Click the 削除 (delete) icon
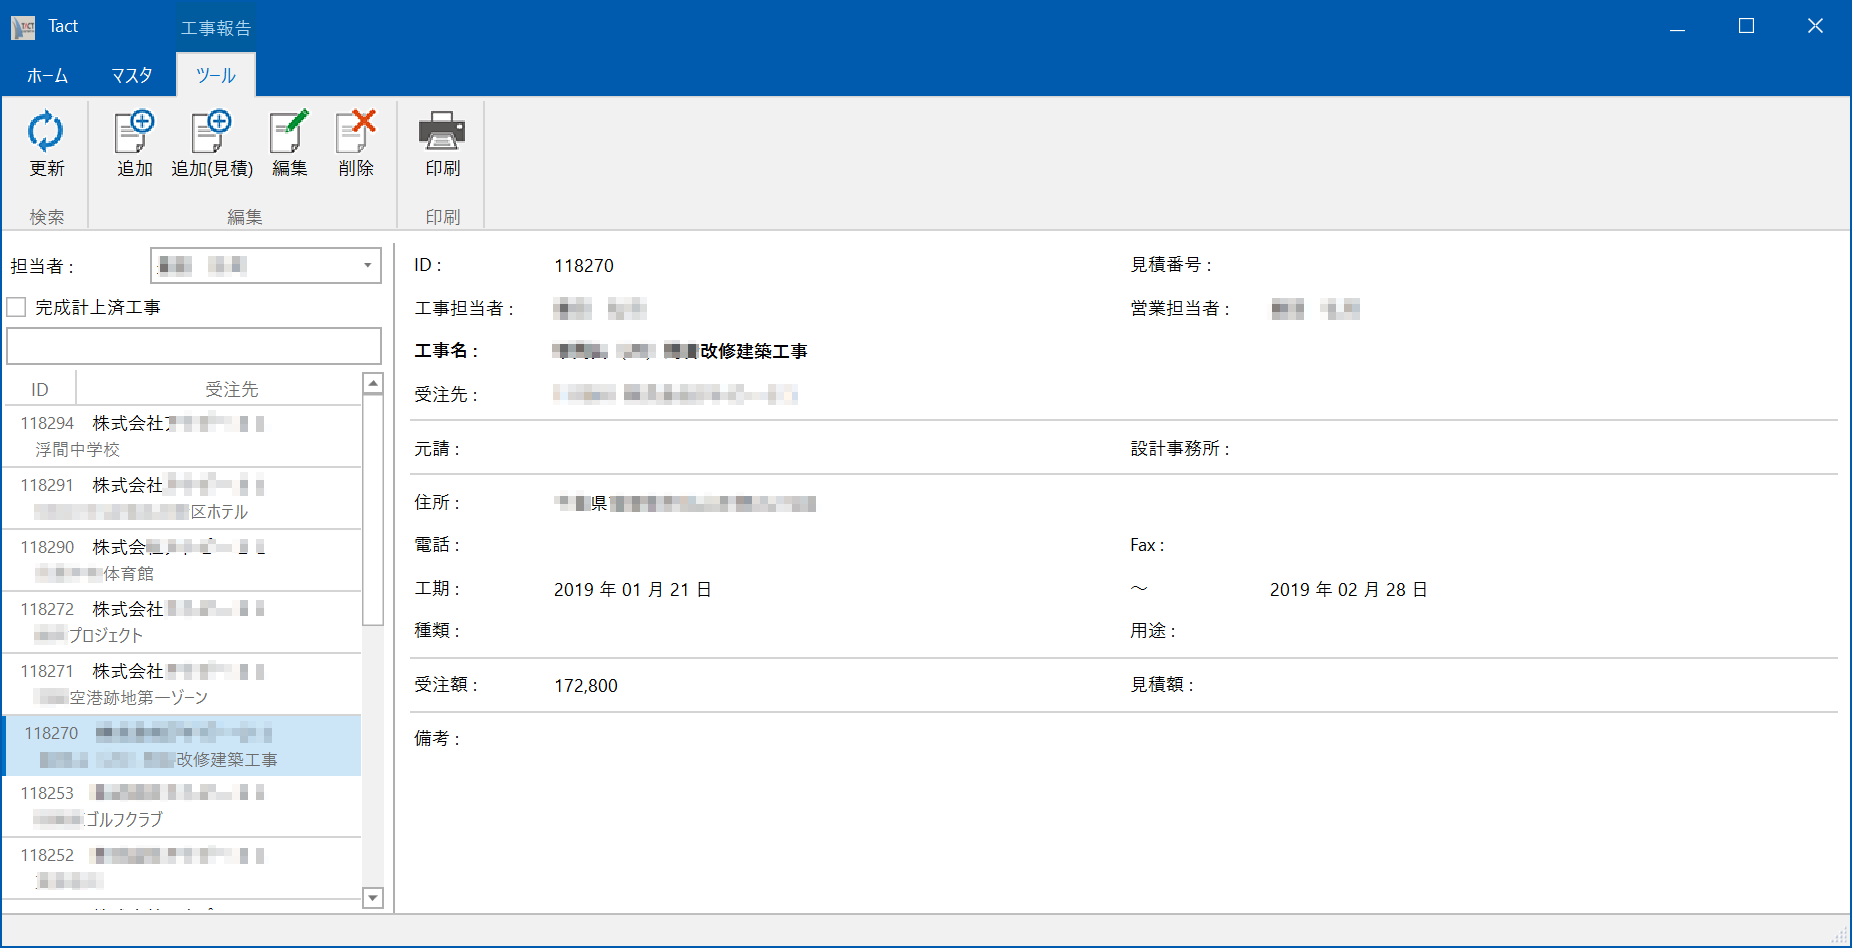The image size is (1852, 948). tap(356, 143)
